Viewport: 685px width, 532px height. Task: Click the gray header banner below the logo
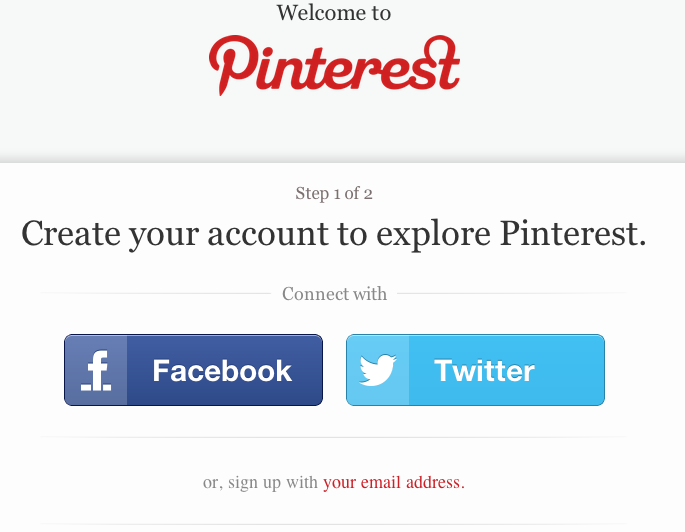(x=342, y=131)
